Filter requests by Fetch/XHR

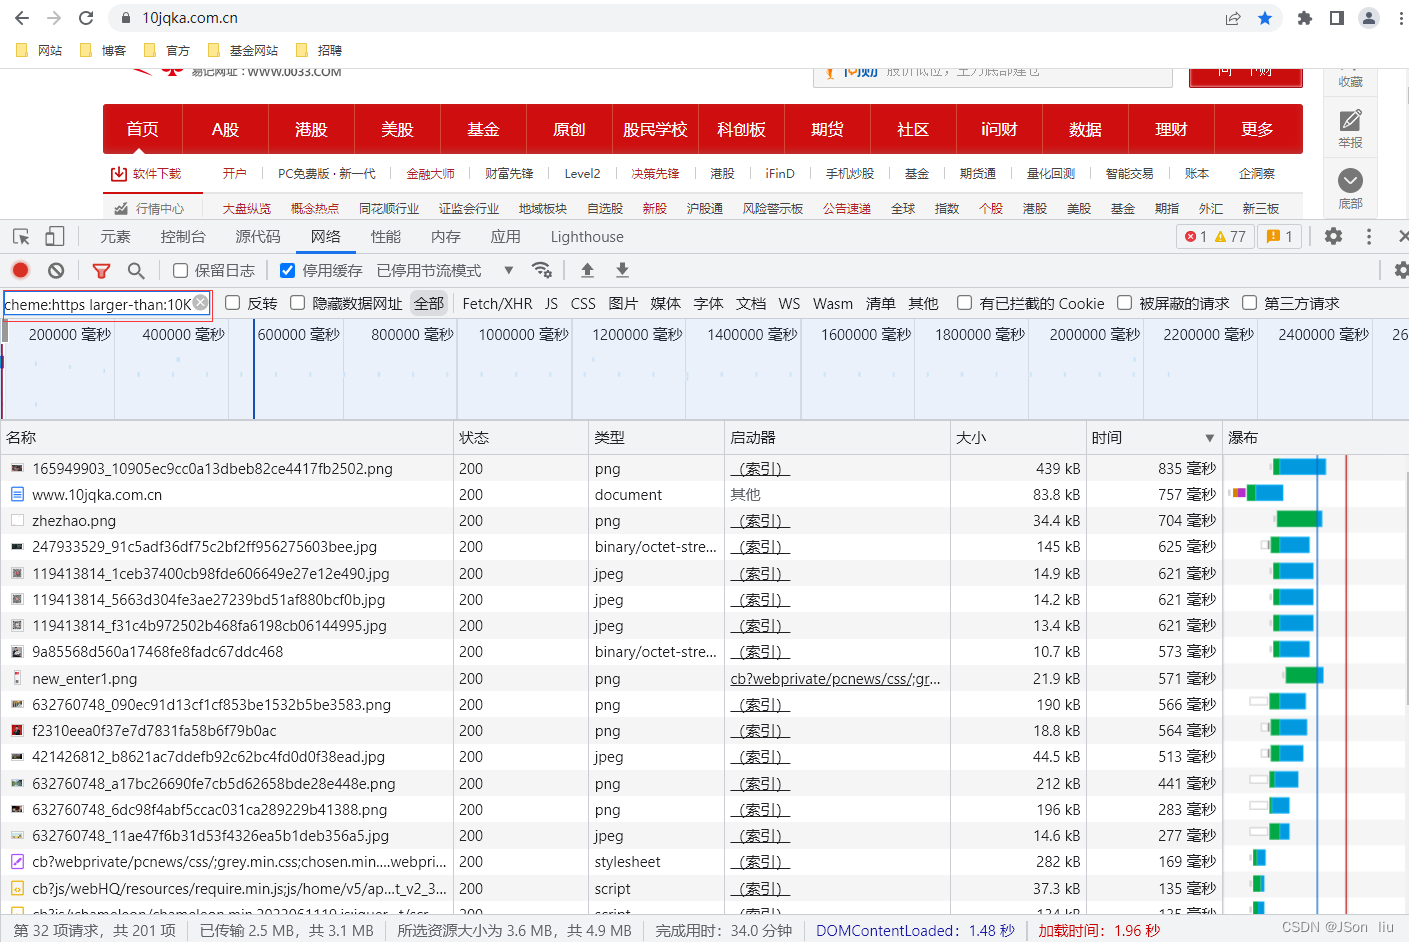click(497, 303)
